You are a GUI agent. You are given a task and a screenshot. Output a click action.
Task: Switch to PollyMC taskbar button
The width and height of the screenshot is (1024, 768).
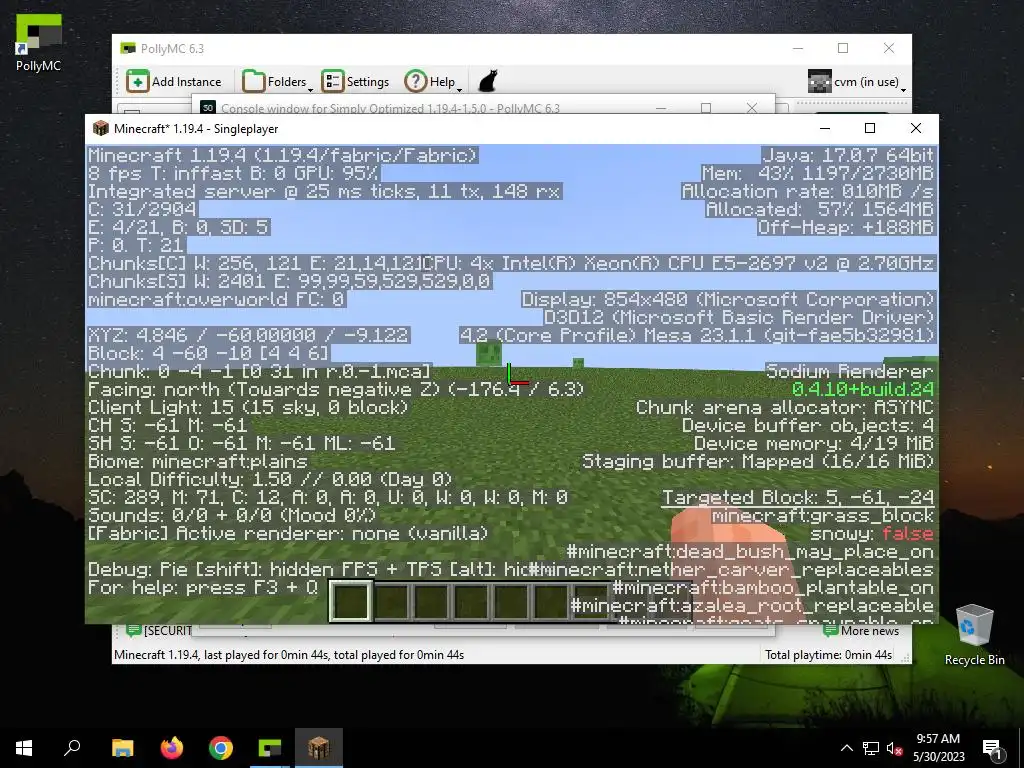(x=270, y=748)
